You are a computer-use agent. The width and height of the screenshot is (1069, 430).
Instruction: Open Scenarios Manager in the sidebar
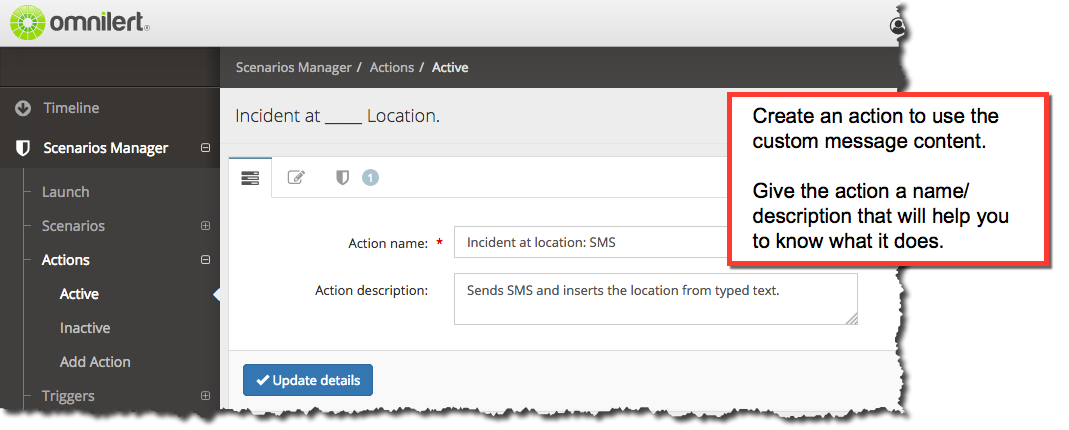coord(106,148)
